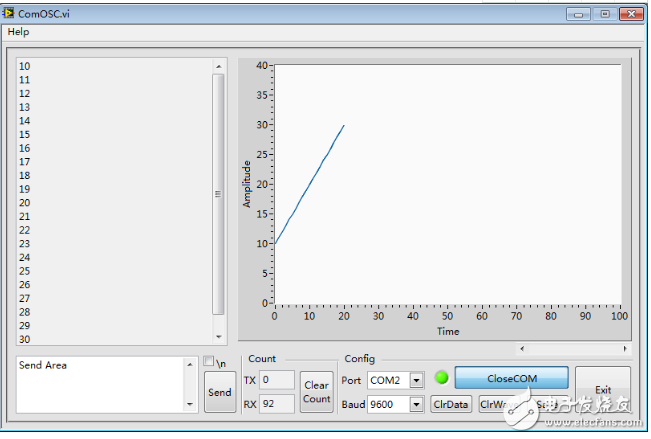The image size is (651, 439).
Task: Expand the Baud 9600 dropdown
Action: [x=416, y=405]
